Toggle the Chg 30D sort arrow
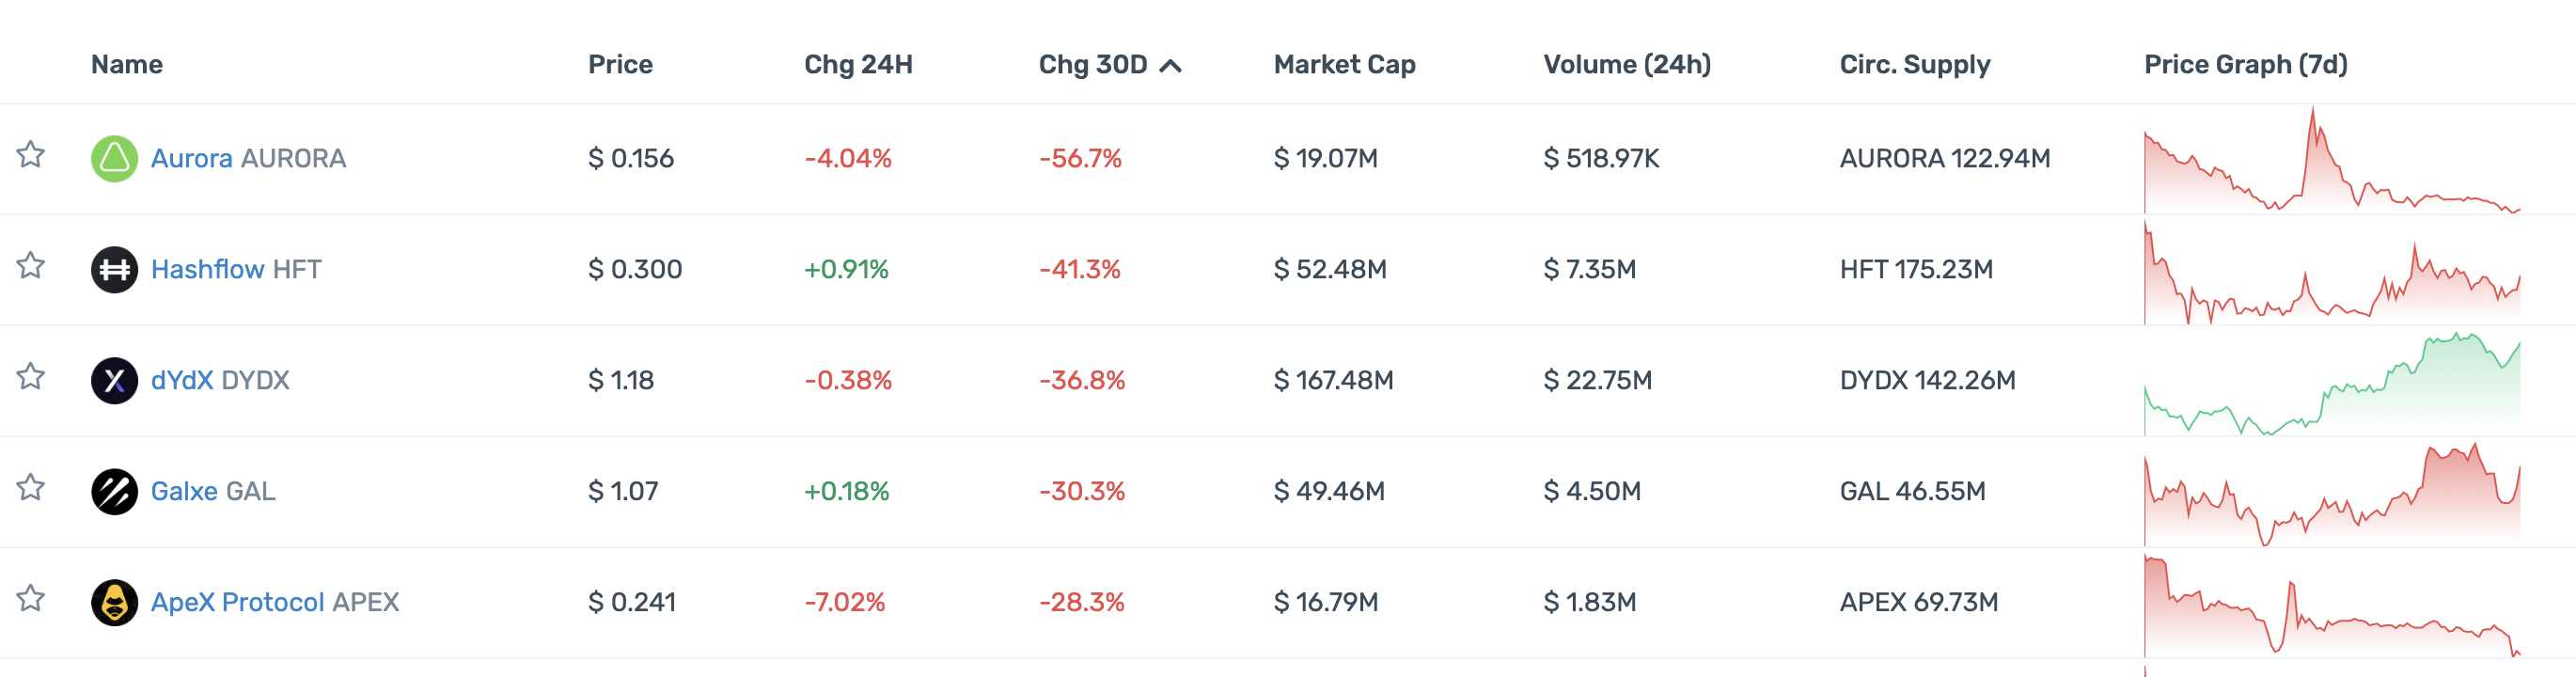Screen dimensions: 2576x677 tap(1170, 66)
